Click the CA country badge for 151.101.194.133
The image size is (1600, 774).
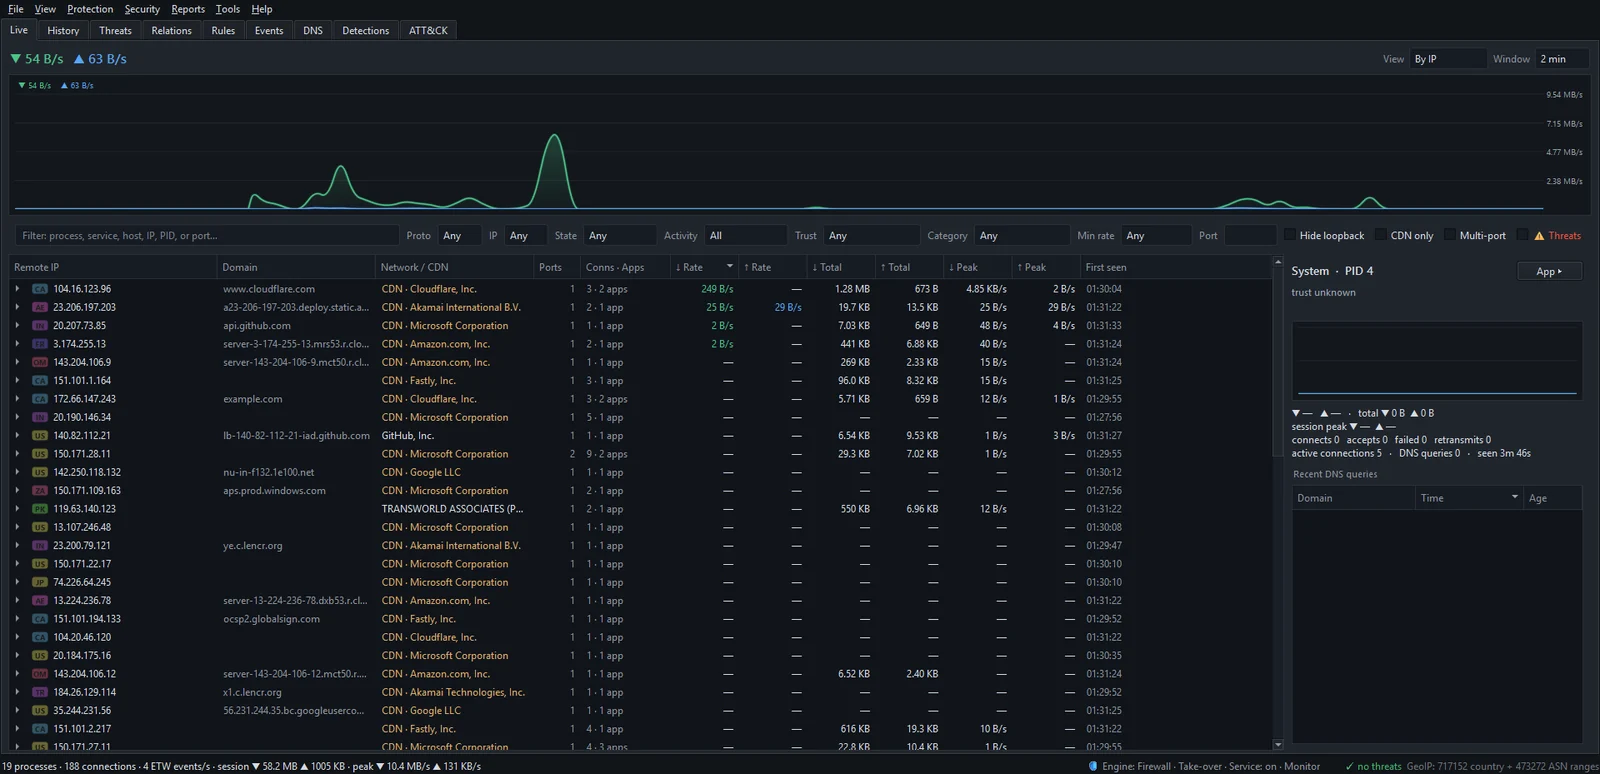click(x=40, y=619)
